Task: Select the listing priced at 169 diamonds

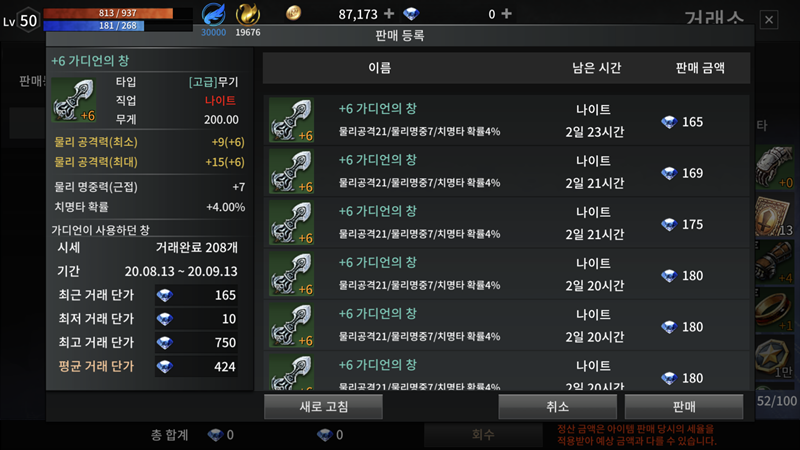Action: 507,172
